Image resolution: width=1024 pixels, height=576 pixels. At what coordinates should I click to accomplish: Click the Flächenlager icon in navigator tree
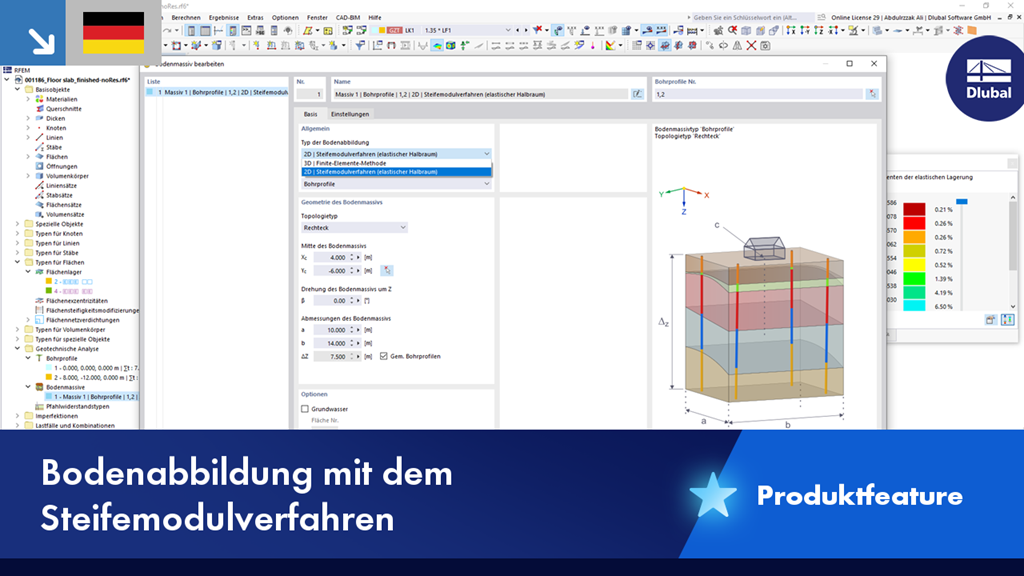[x=39, y=272]
